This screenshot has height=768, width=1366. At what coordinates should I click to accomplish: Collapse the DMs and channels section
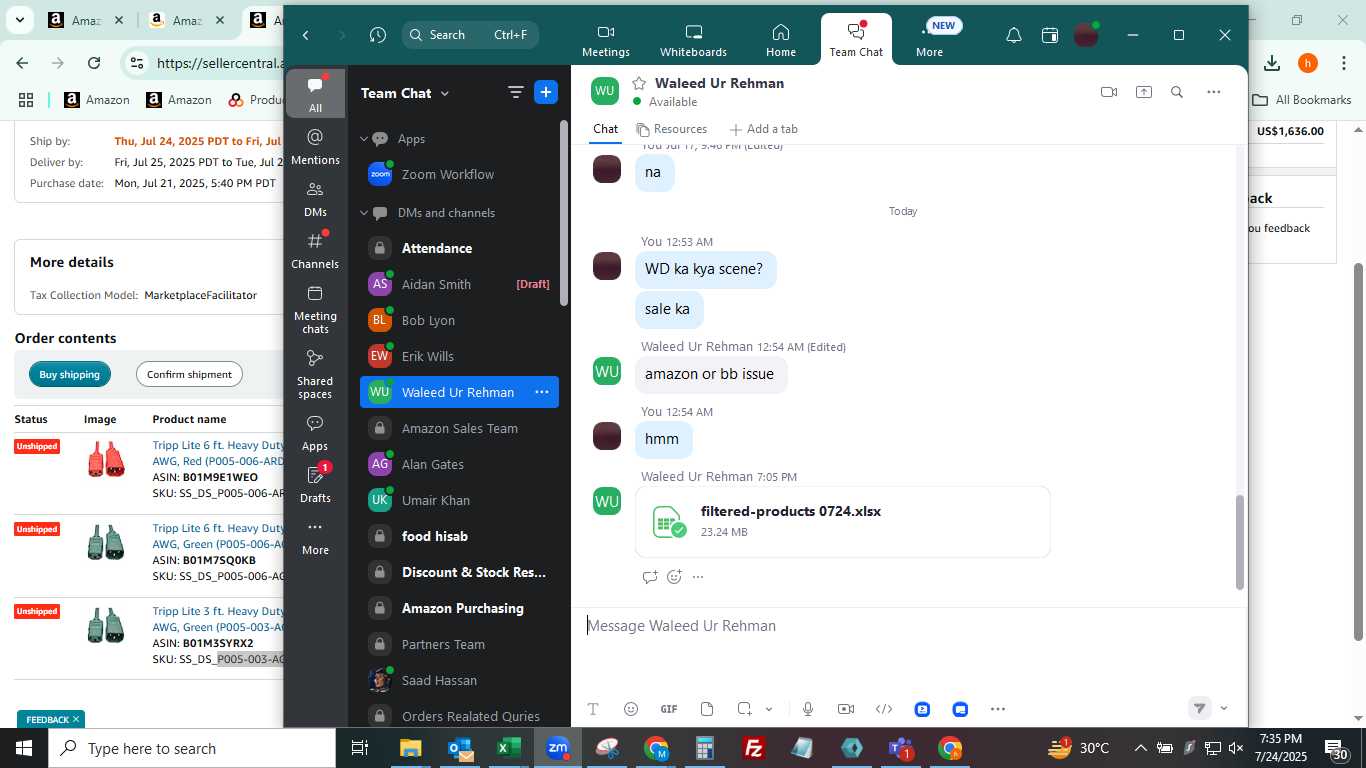pyautogui.click(x=365, y=213)
